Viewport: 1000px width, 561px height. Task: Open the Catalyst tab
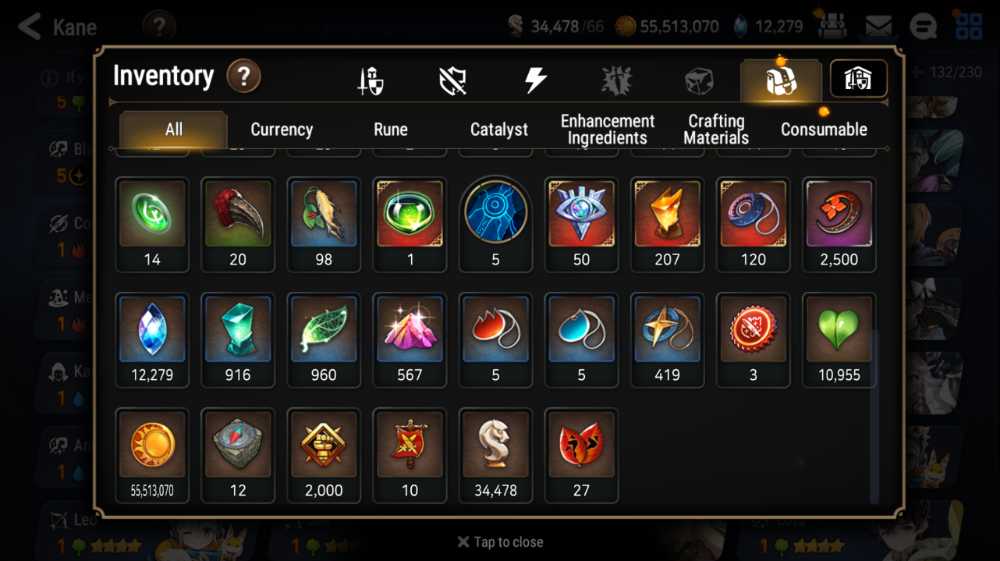(x=499, y=129)
